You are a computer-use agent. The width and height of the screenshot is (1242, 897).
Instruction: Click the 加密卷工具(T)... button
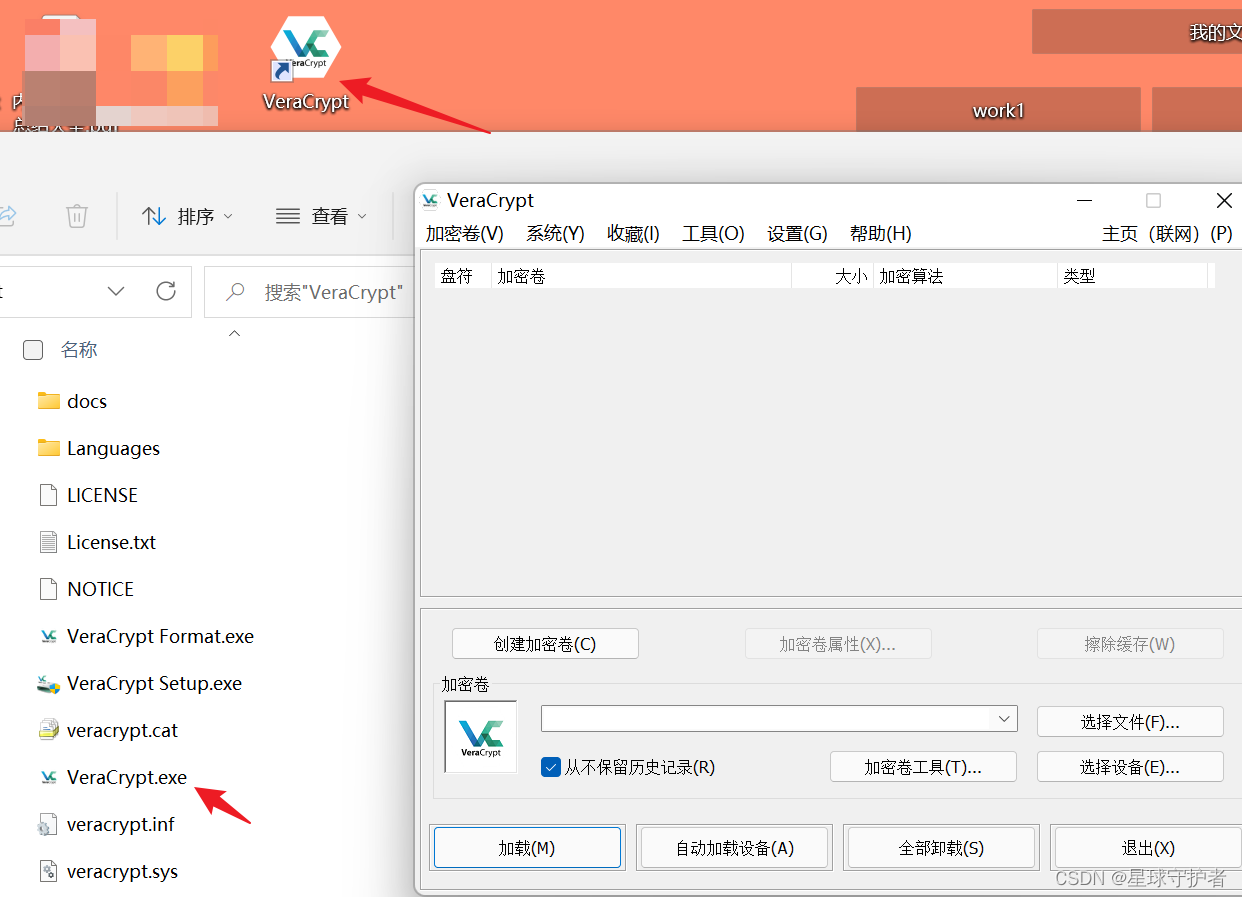pyautogui.click(x=923, y=767)
